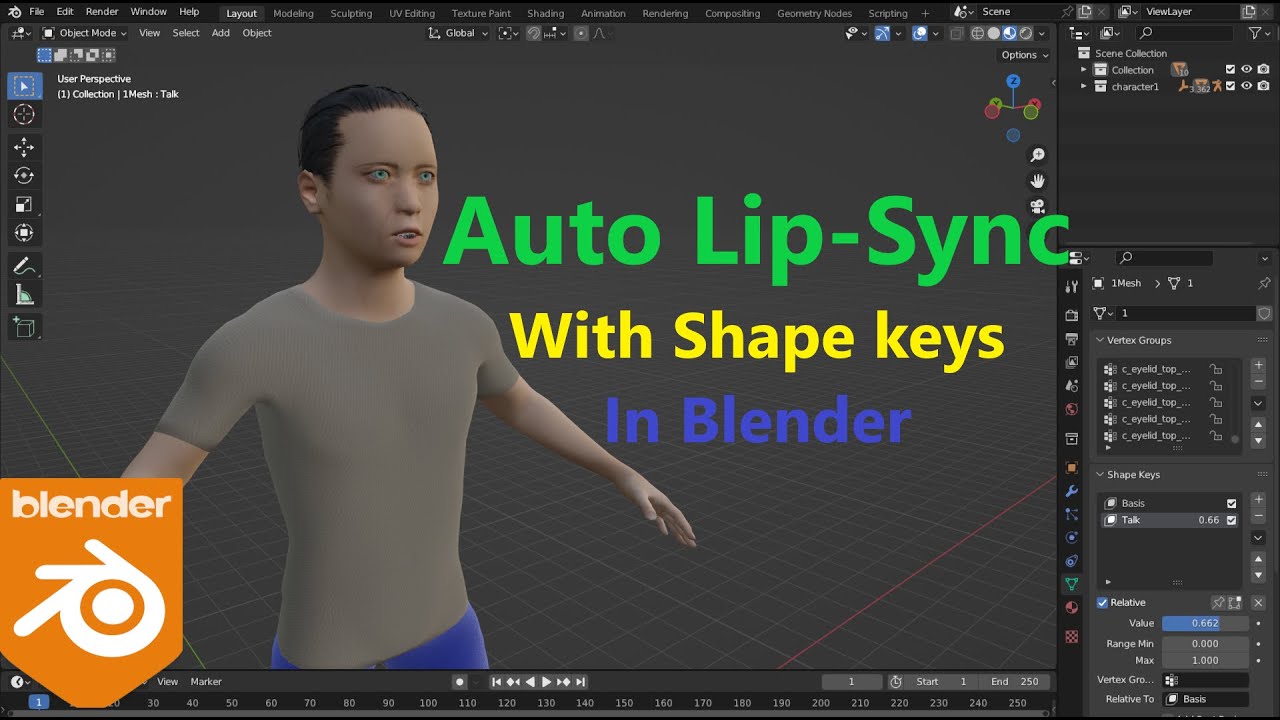
Task: Open the File menu
Action: [x=37, y=12]
